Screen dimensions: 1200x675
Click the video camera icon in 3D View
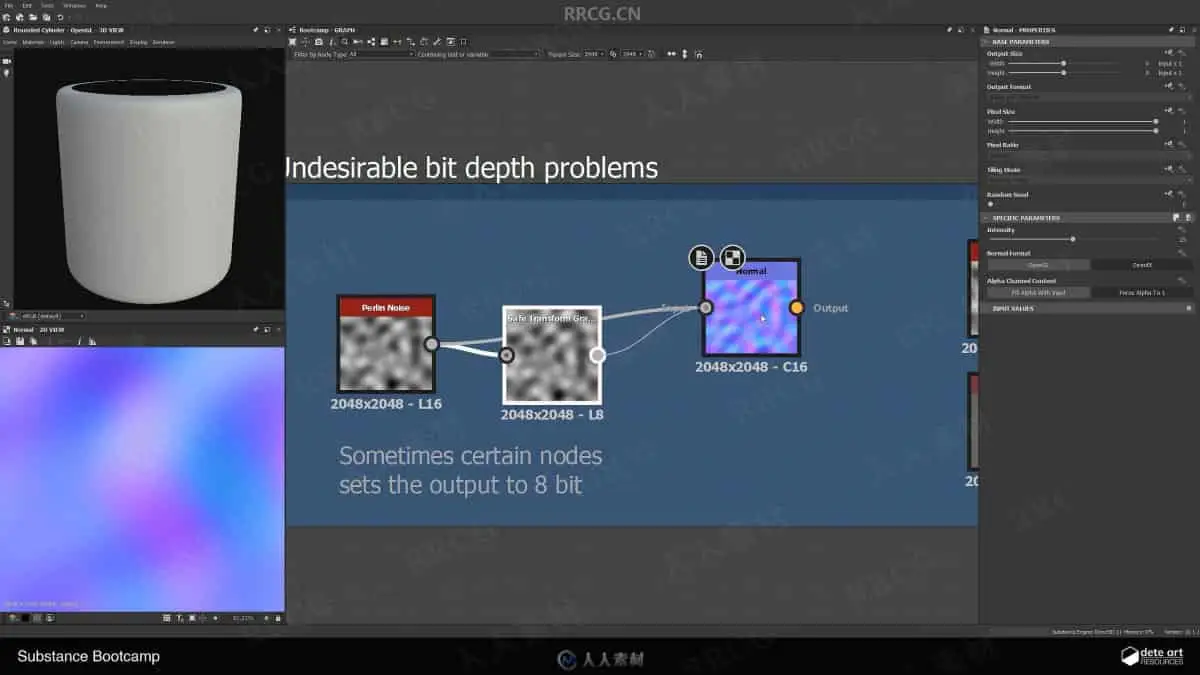pos(6,61)
